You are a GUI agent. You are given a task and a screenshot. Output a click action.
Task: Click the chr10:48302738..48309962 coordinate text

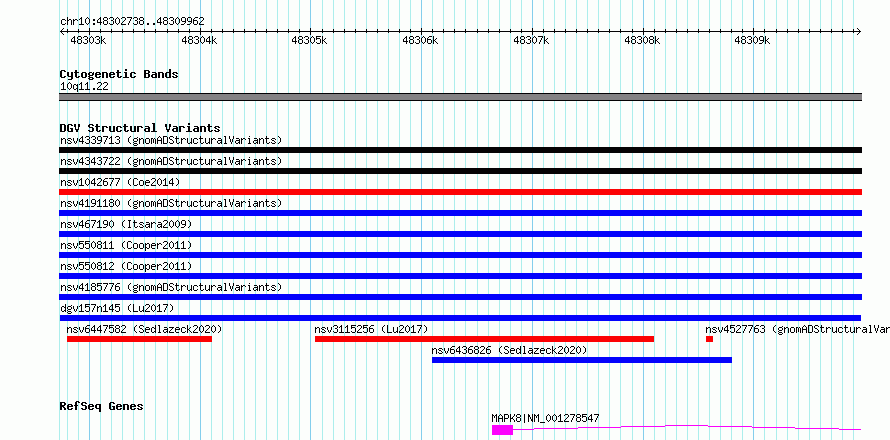132,22
